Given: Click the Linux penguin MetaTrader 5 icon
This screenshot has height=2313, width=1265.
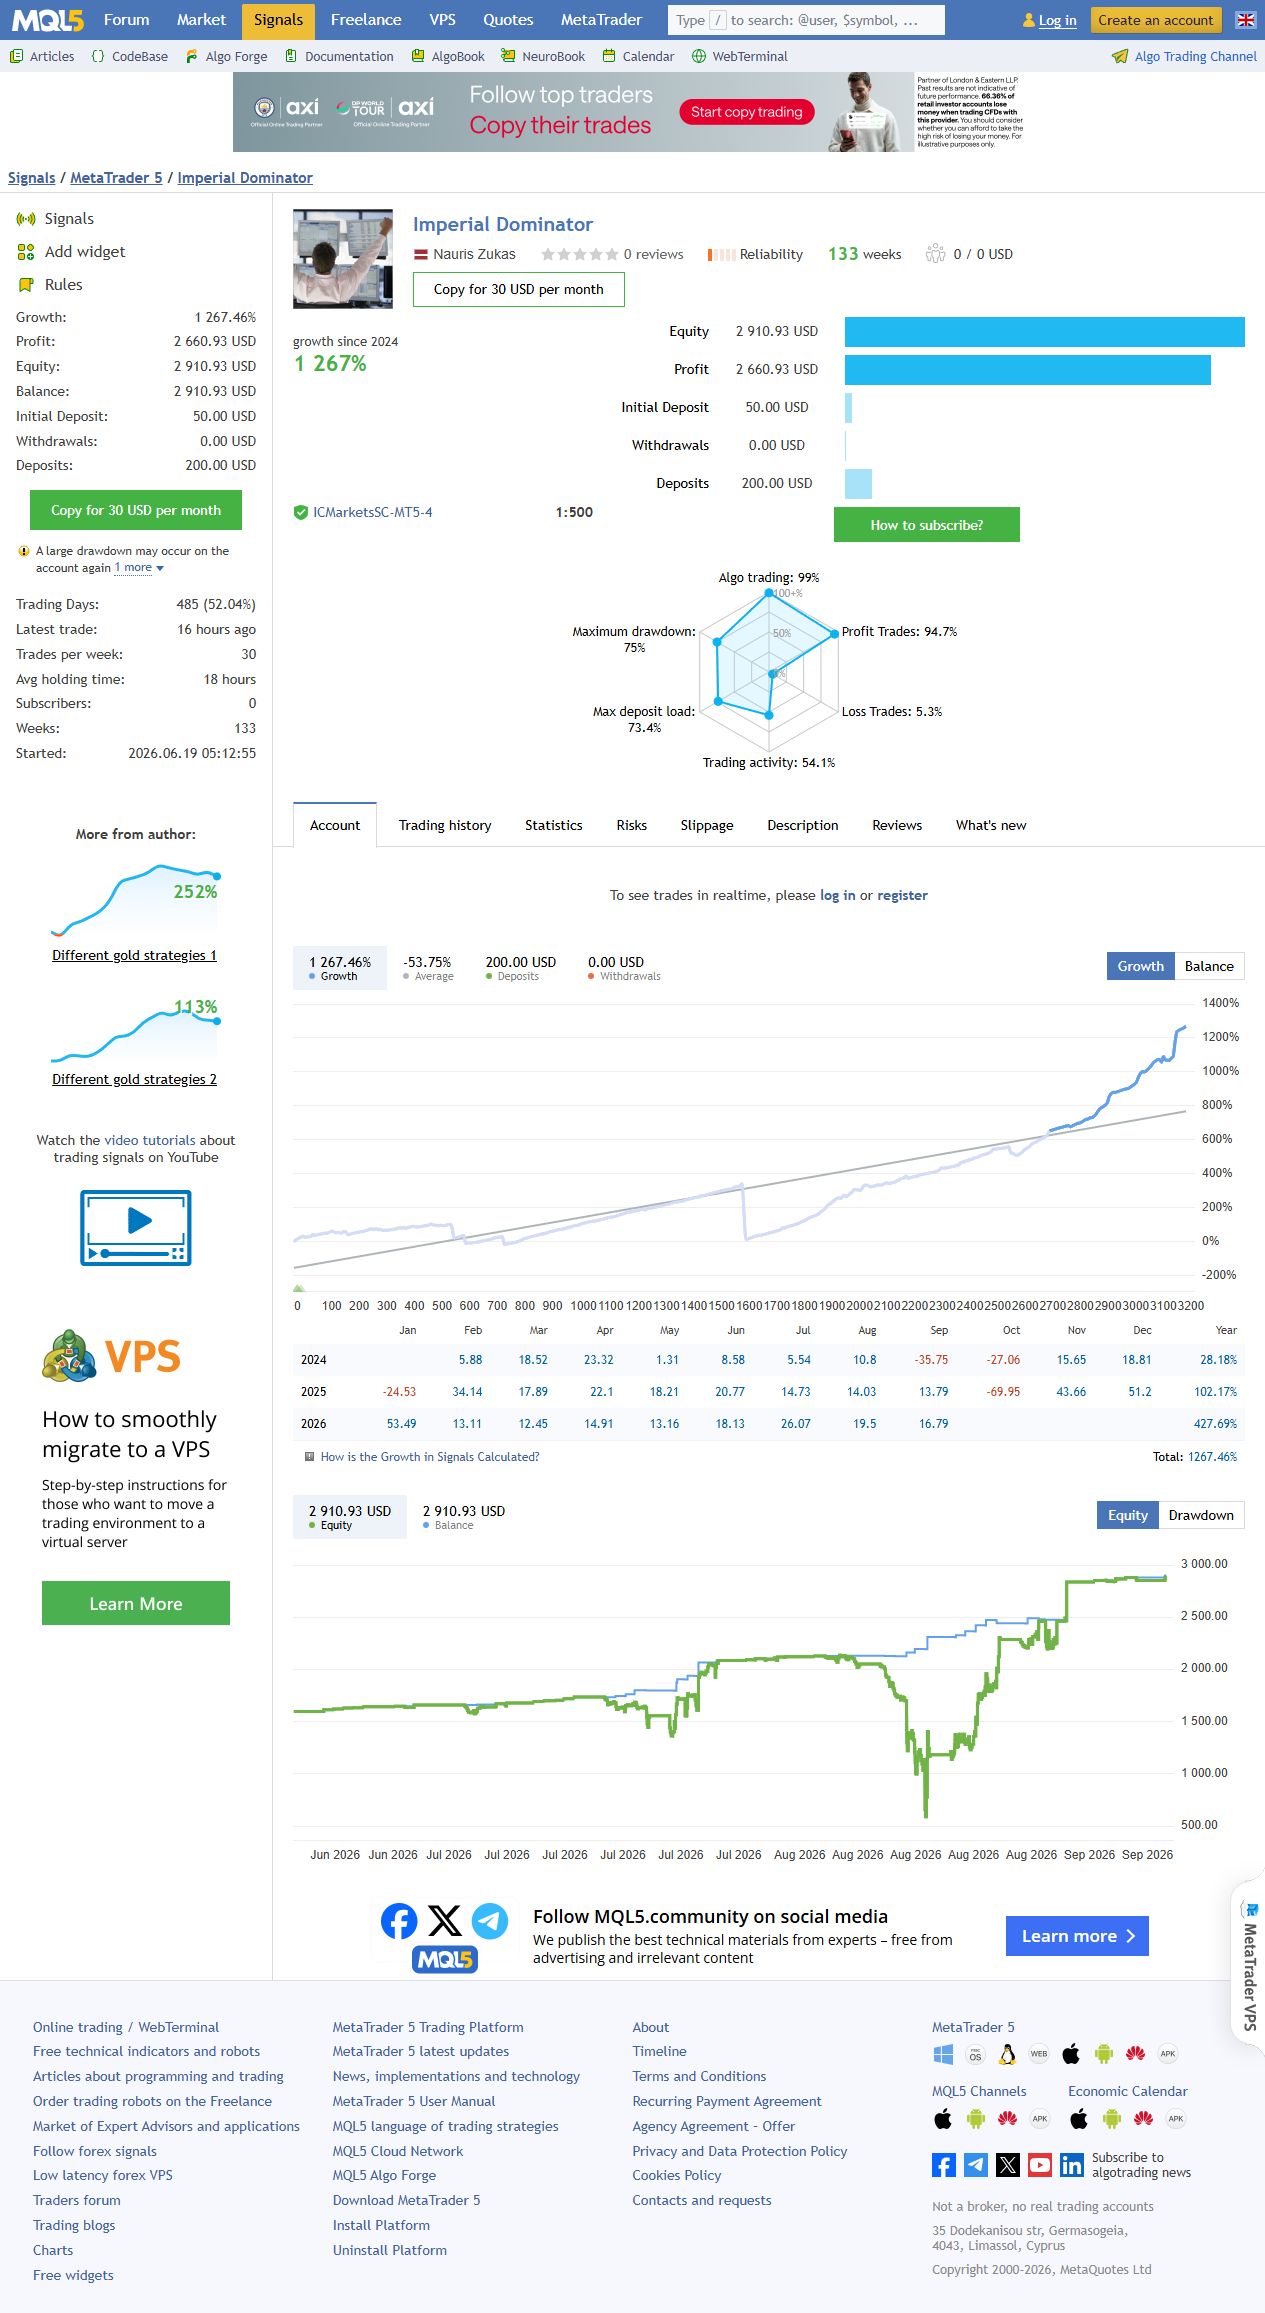Looking at the screenshot, I should tap(1007, 2054).
